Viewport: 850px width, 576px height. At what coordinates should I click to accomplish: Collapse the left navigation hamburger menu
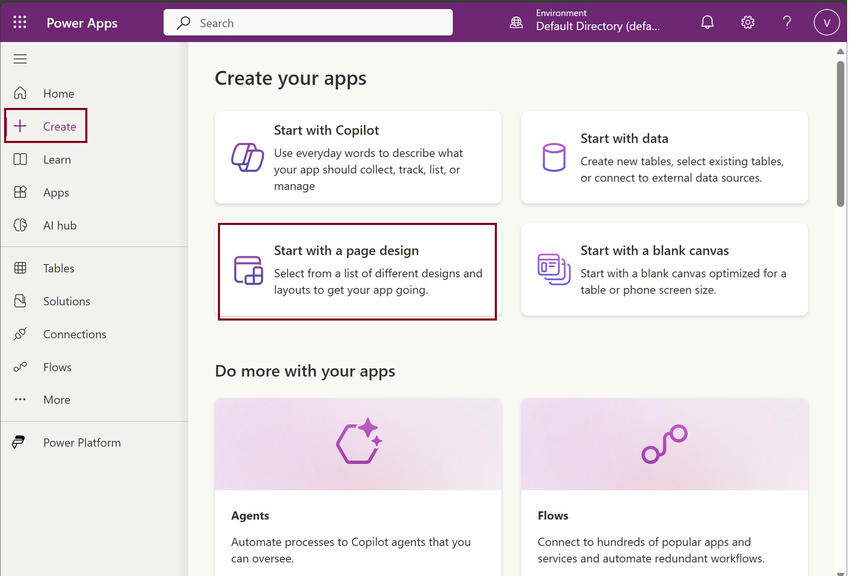click(x=20, y=59)
